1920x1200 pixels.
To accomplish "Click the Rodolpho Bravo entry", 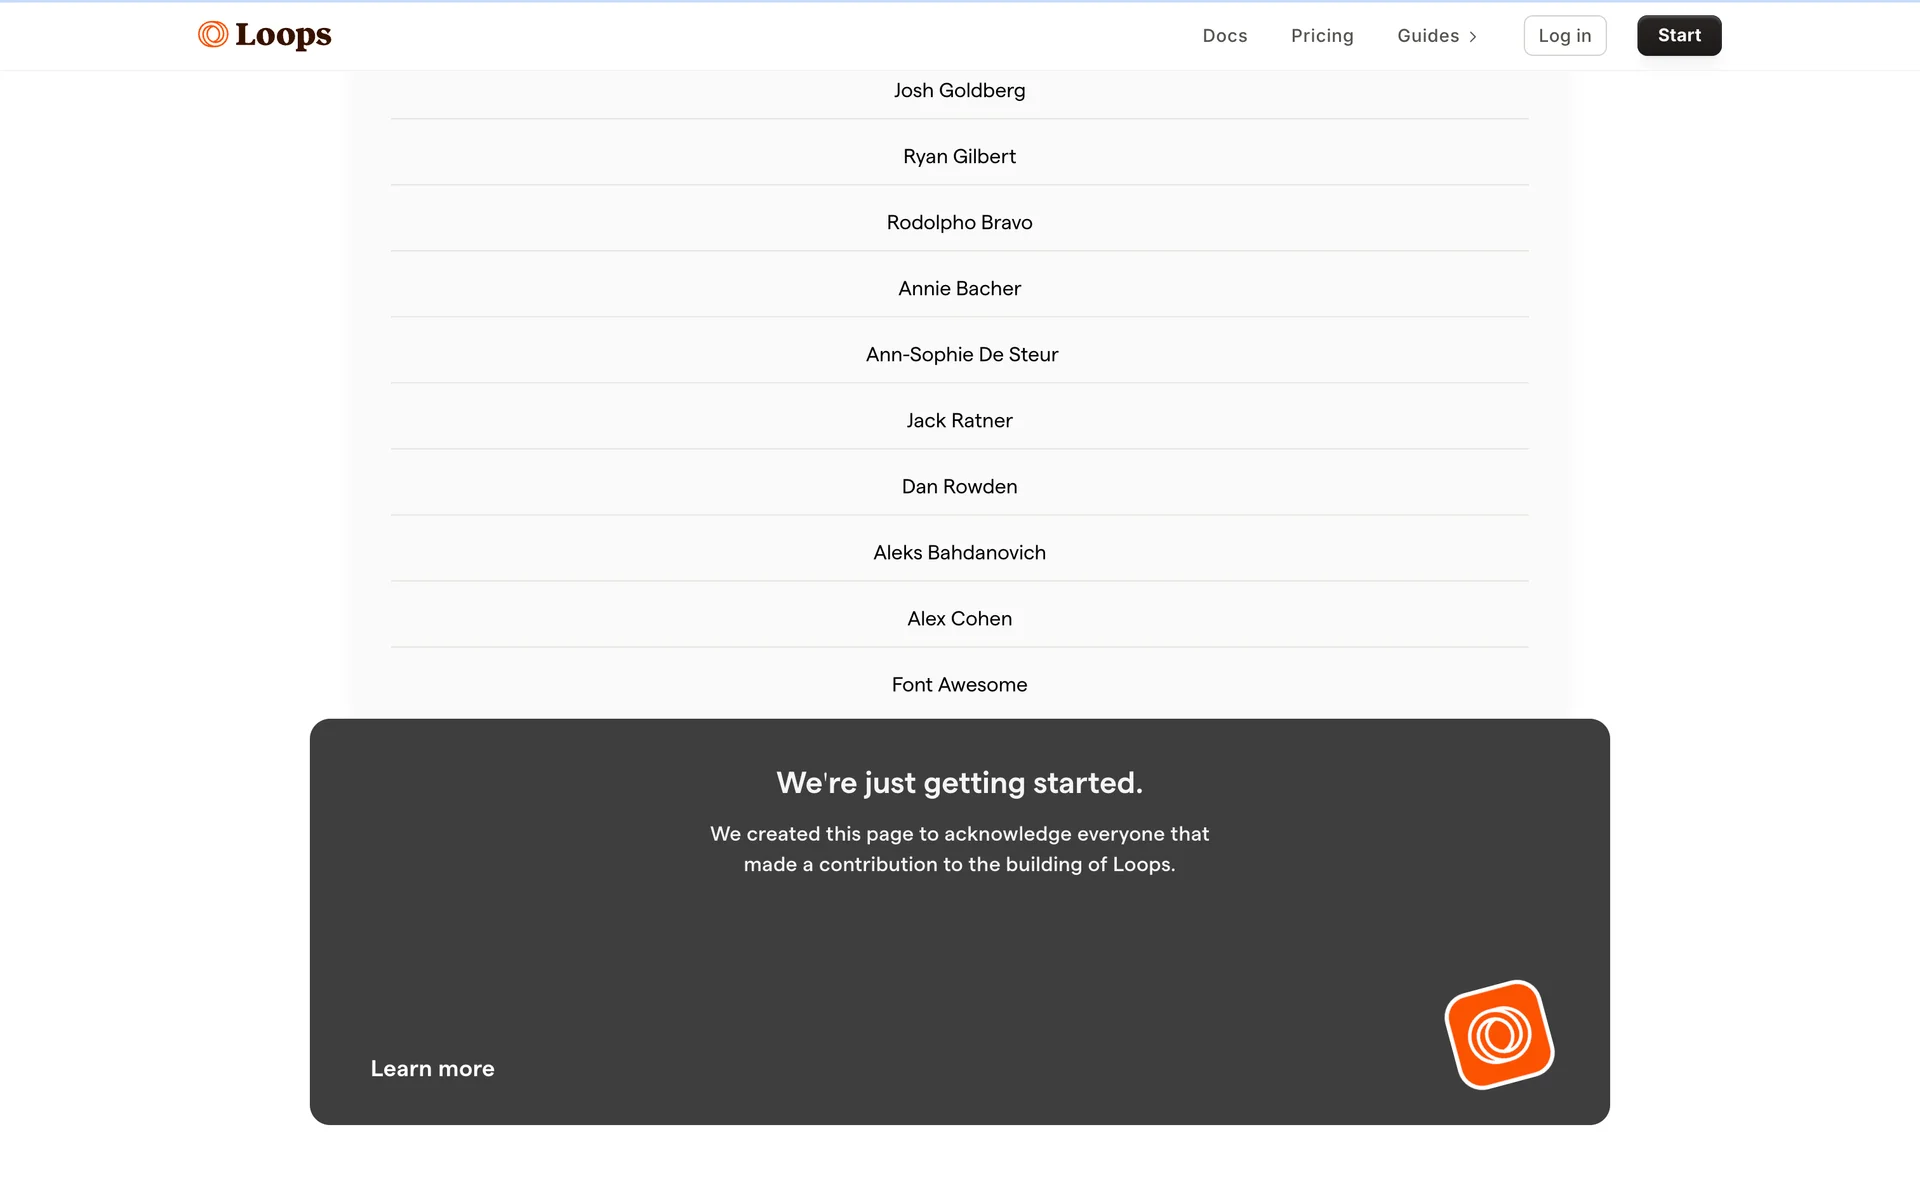I will tap(959, 223).
